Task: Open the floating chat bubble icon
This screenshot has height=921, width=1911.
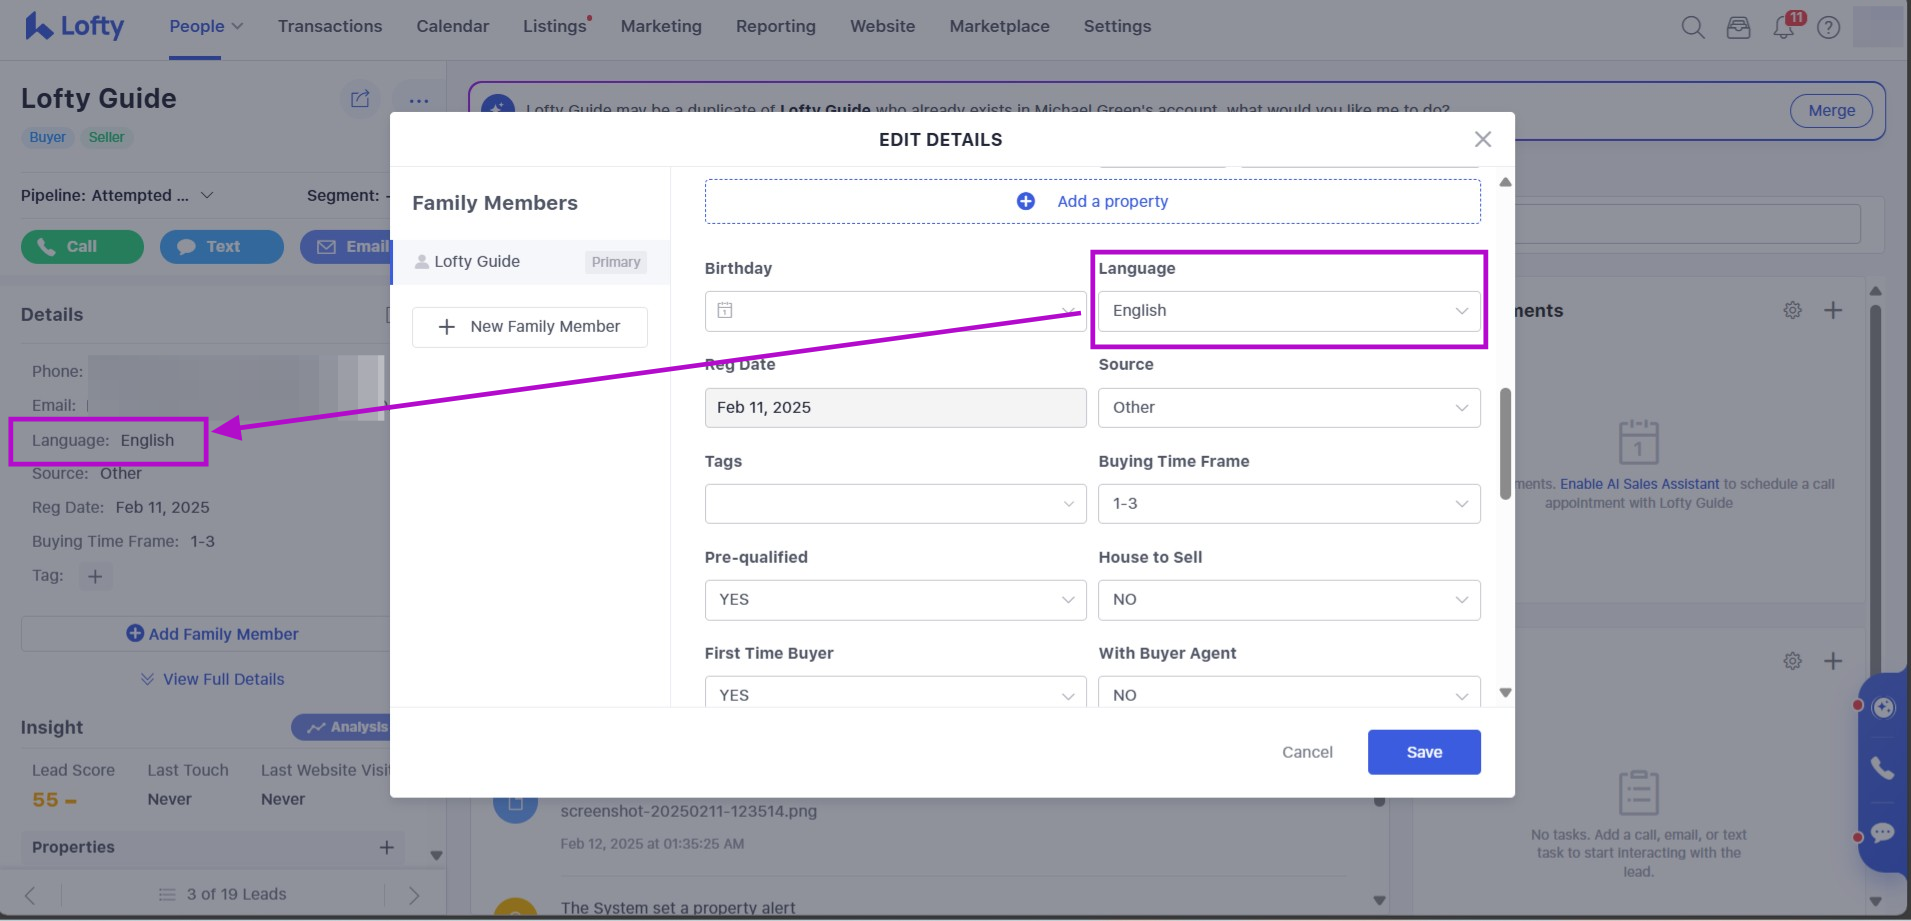Action: click(1882, 833)
